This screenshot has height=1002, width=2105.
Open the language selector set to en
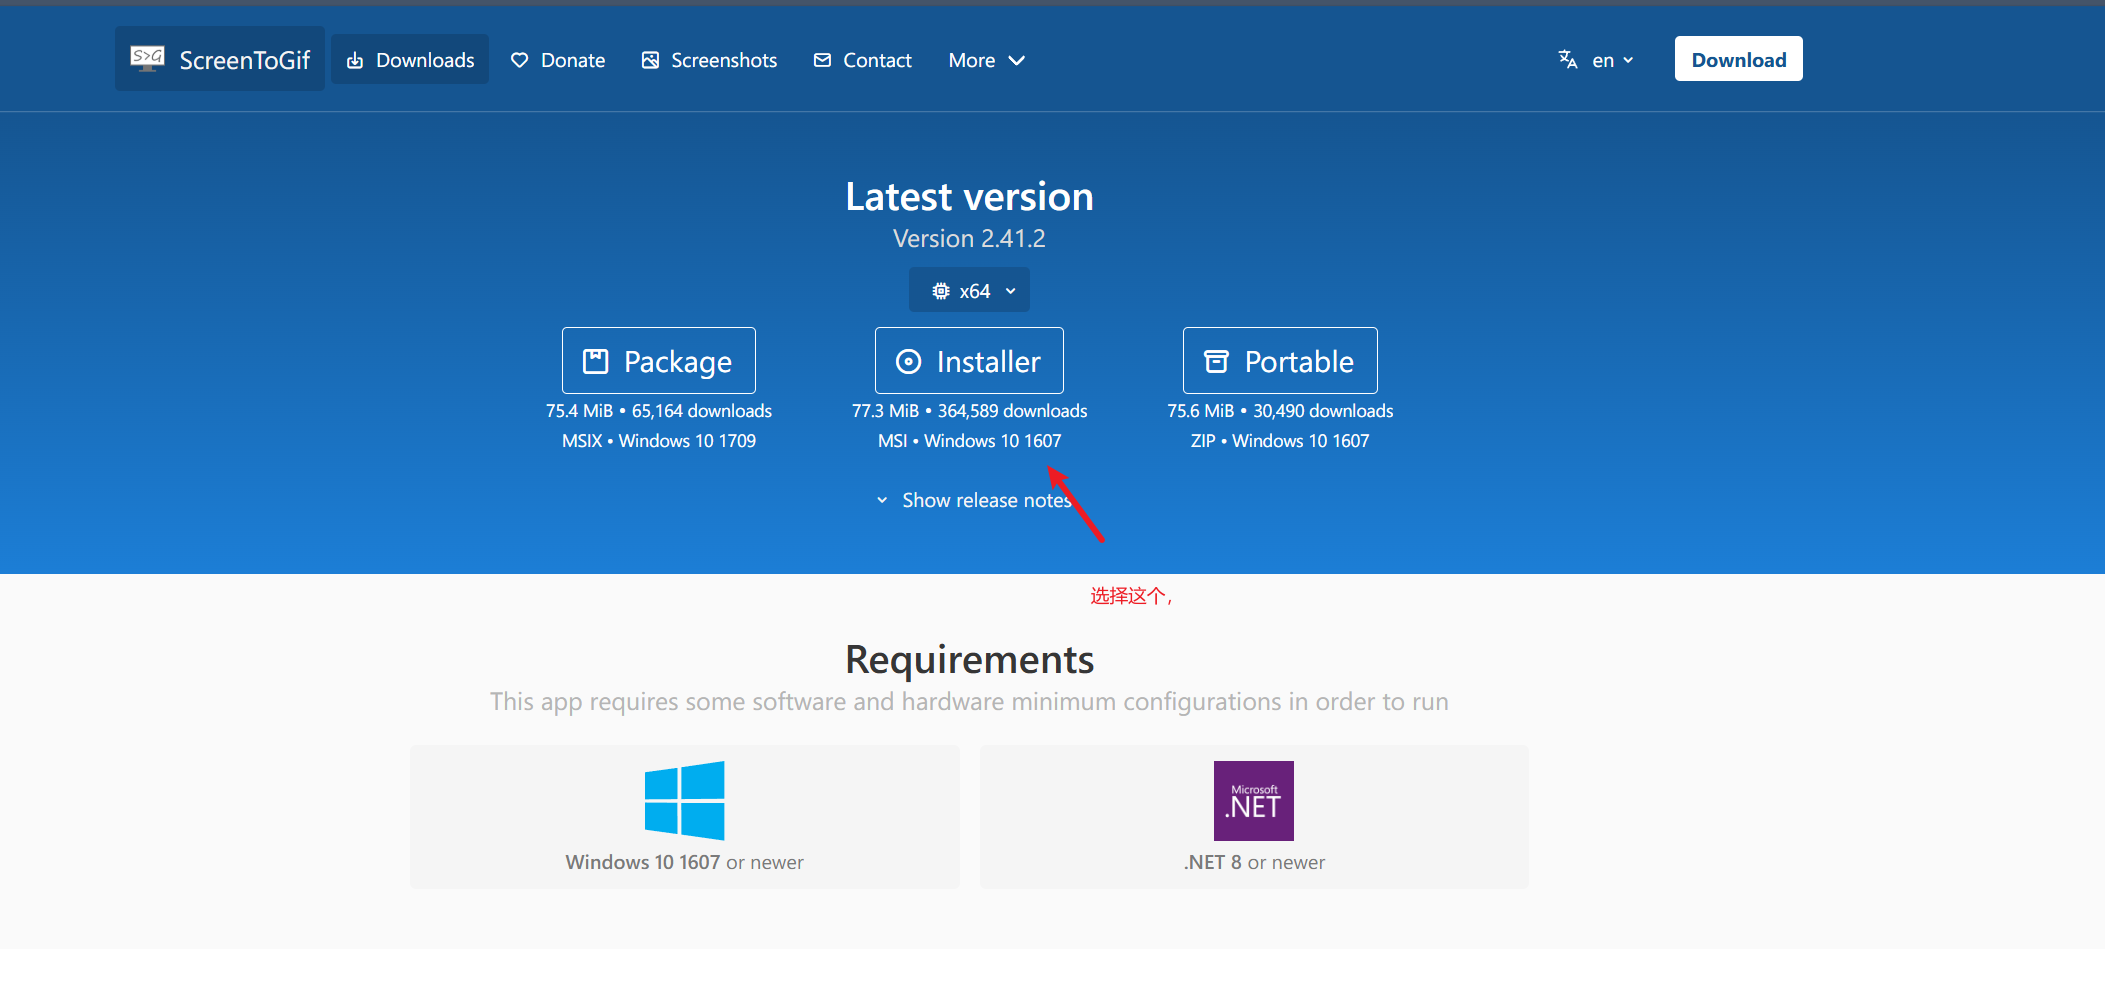(1613, 60)
